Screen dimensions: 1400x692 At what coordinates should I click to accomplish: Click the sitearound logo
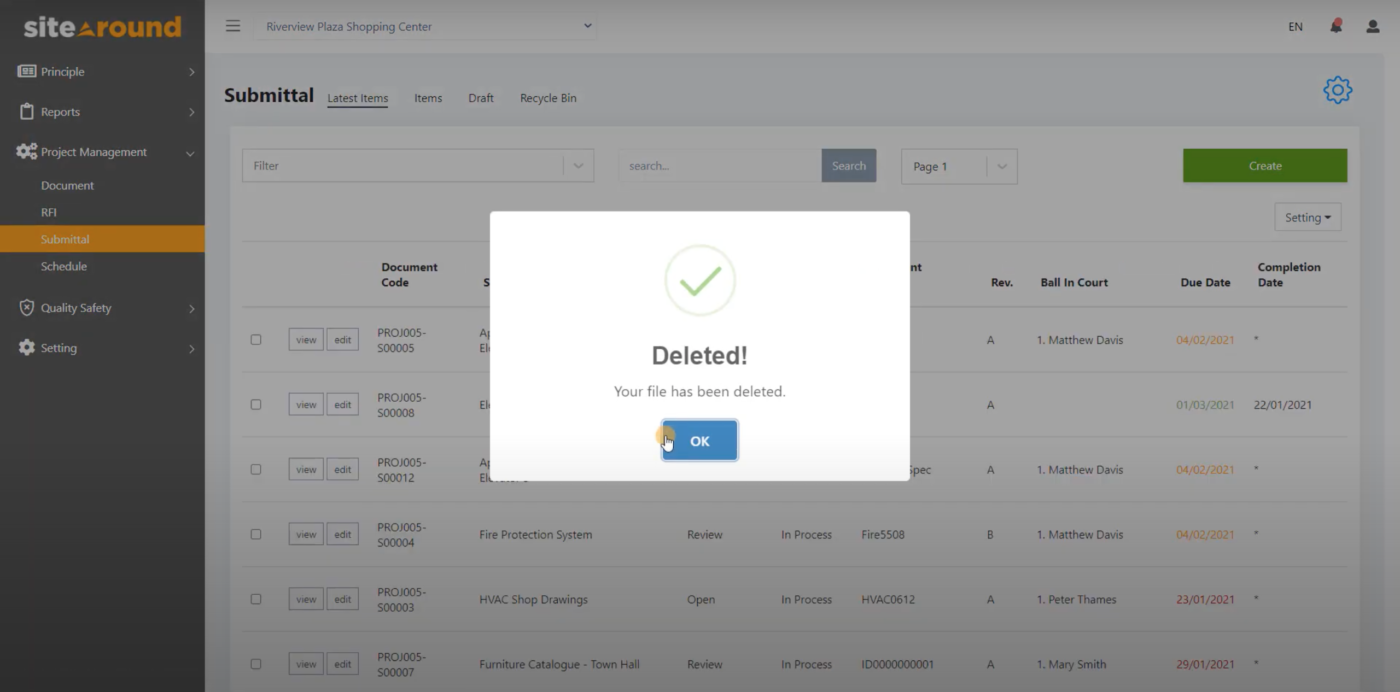point(102,27)
